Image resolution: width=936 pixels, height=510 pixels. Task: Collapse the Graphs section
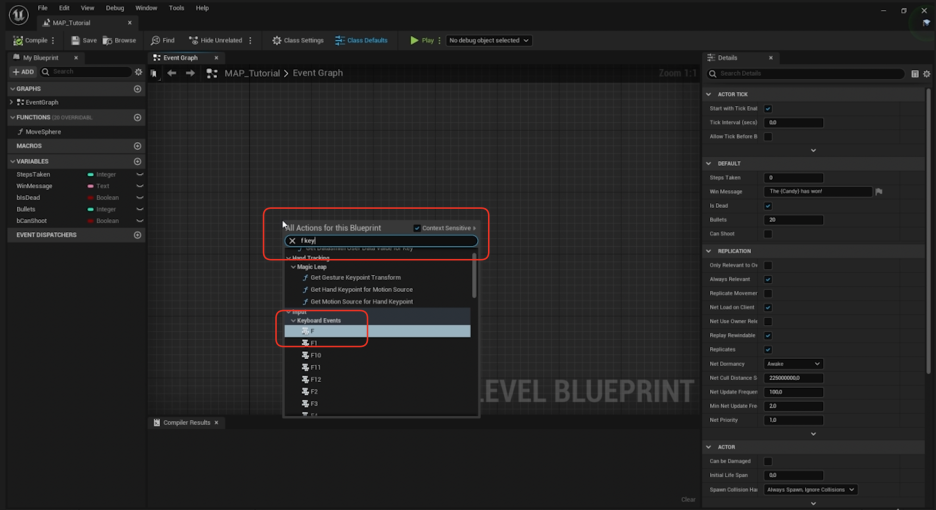[x=13, y=89]
